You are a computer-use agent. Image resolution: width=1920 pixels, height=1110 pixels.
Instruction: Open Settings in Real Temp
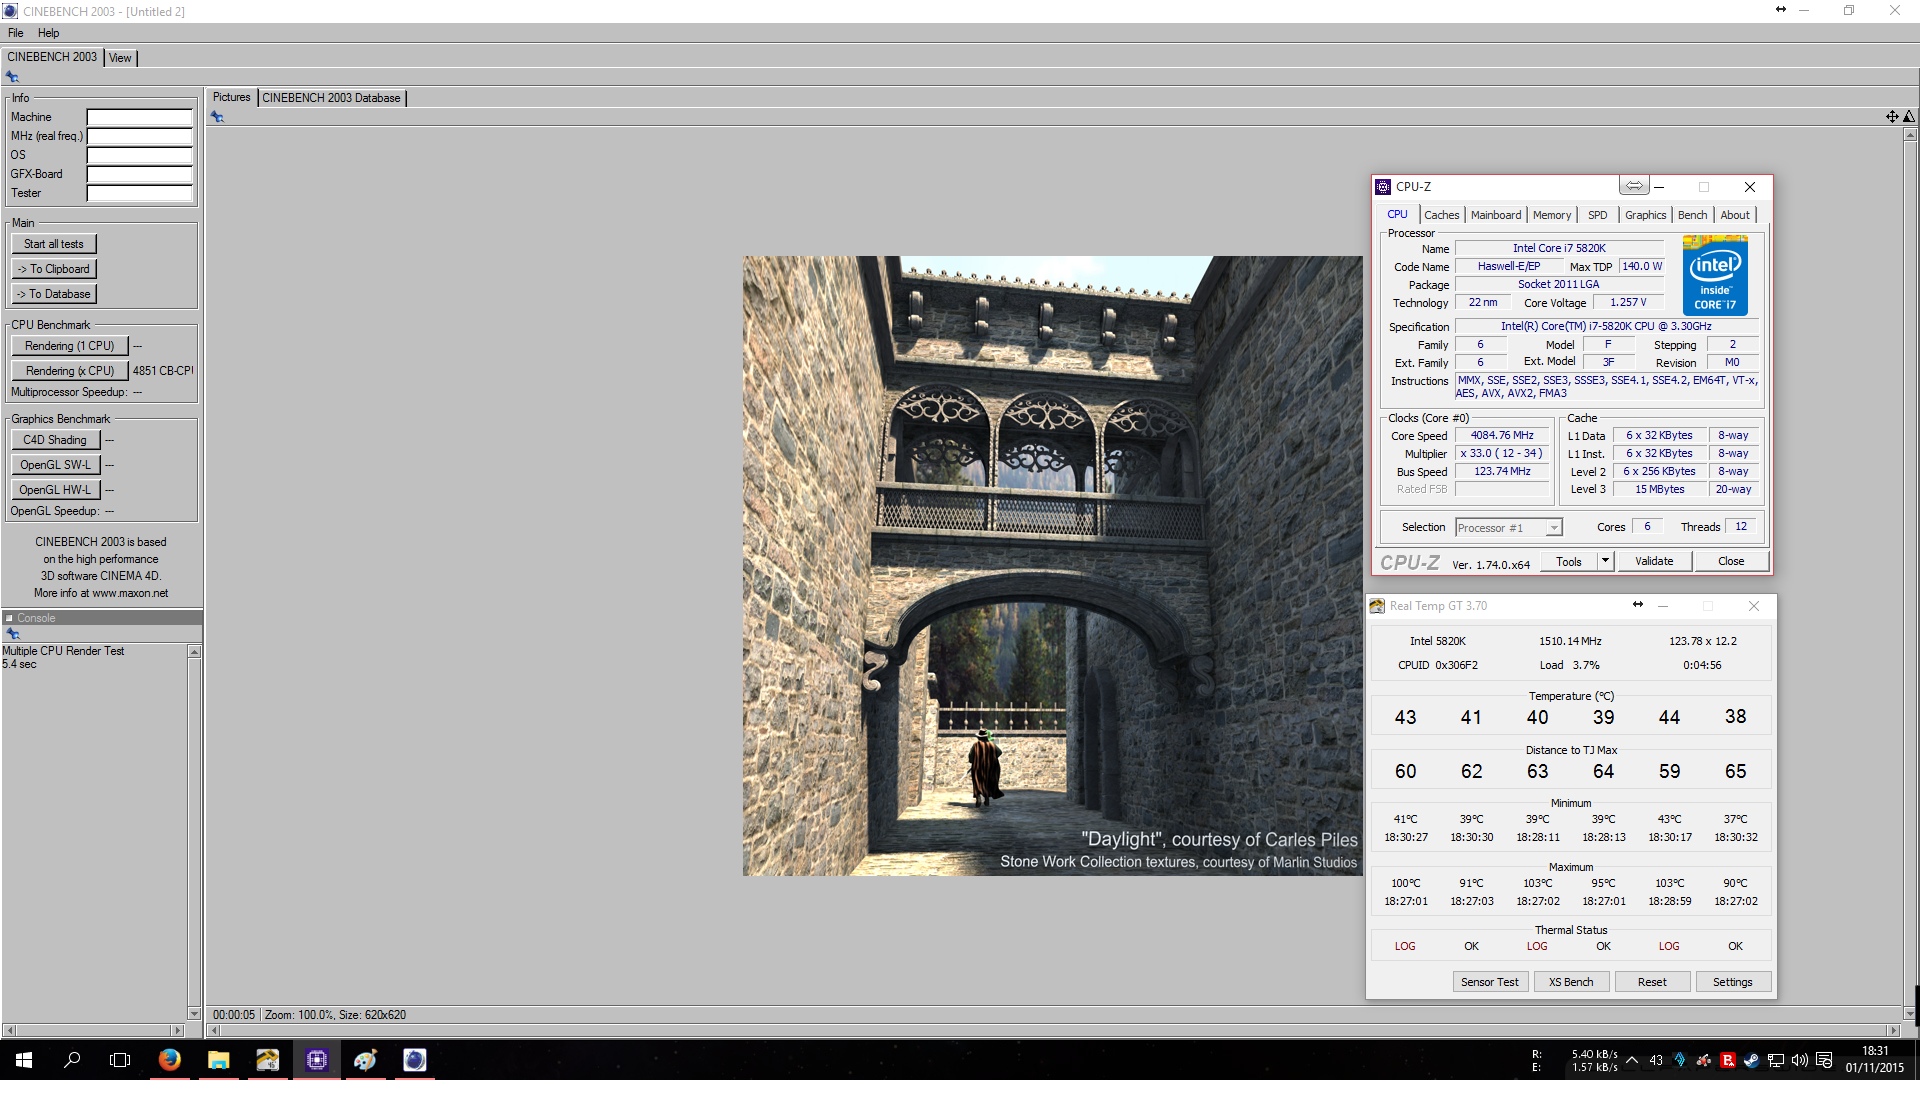click(x=1733, y=982)
